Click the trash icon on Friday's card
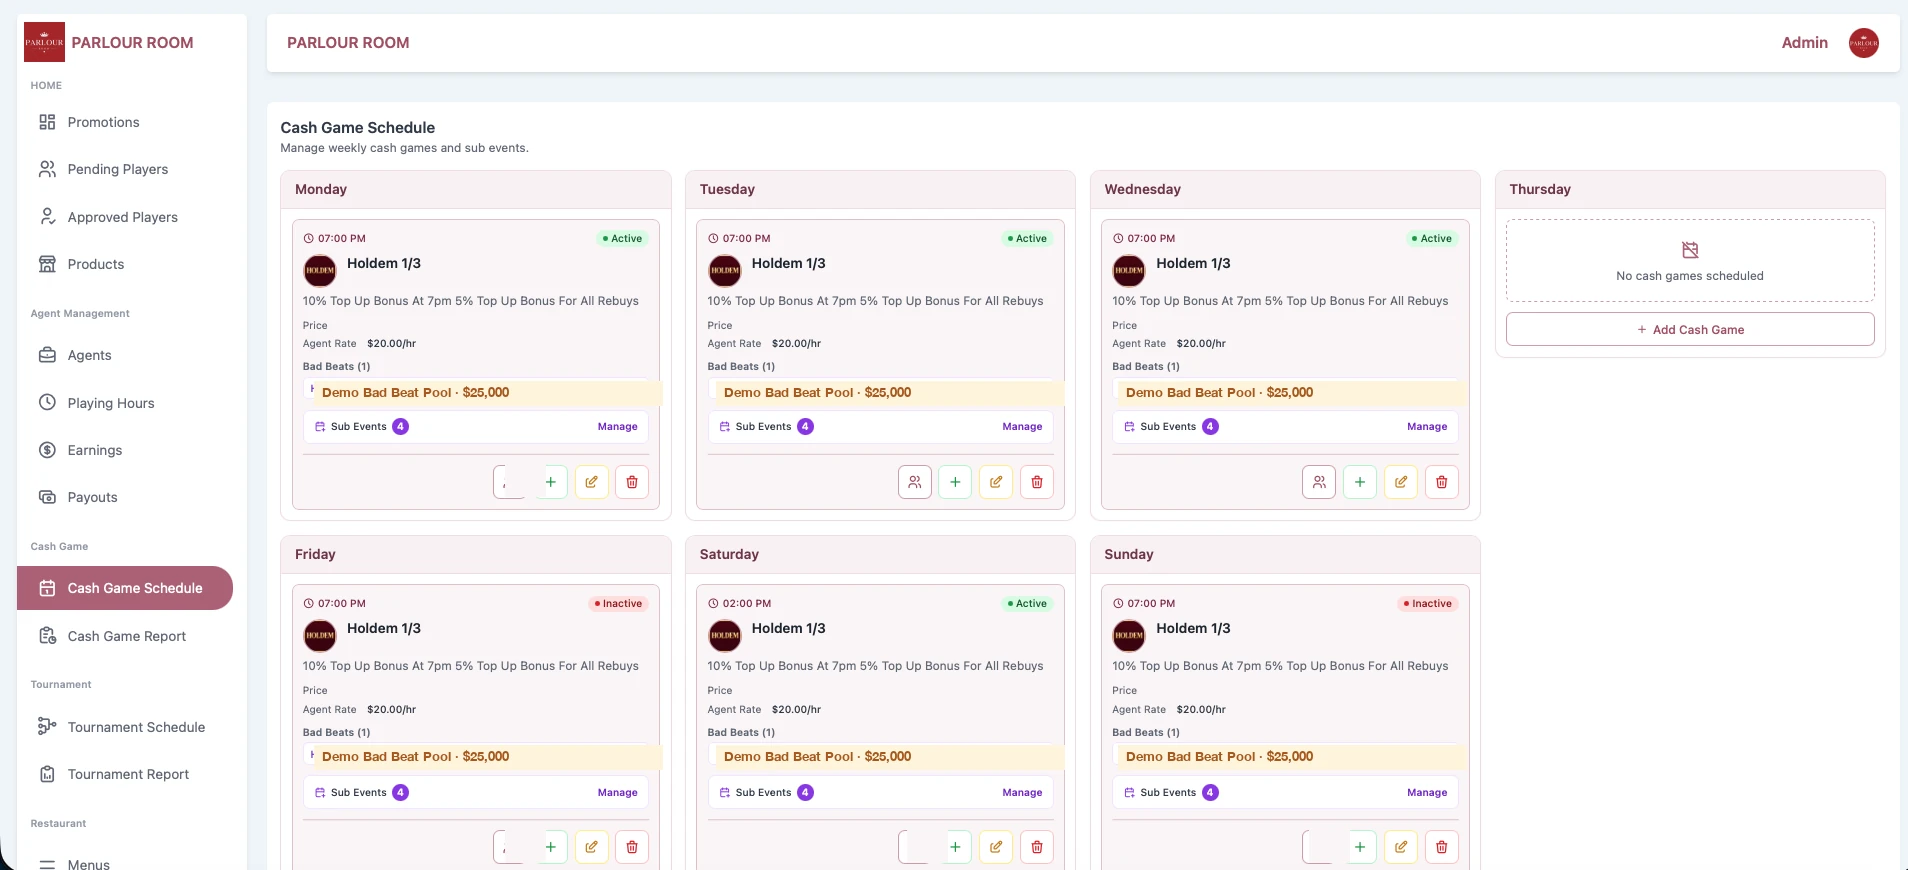This screenshot has height=870, width=1908. pos(632,847)
